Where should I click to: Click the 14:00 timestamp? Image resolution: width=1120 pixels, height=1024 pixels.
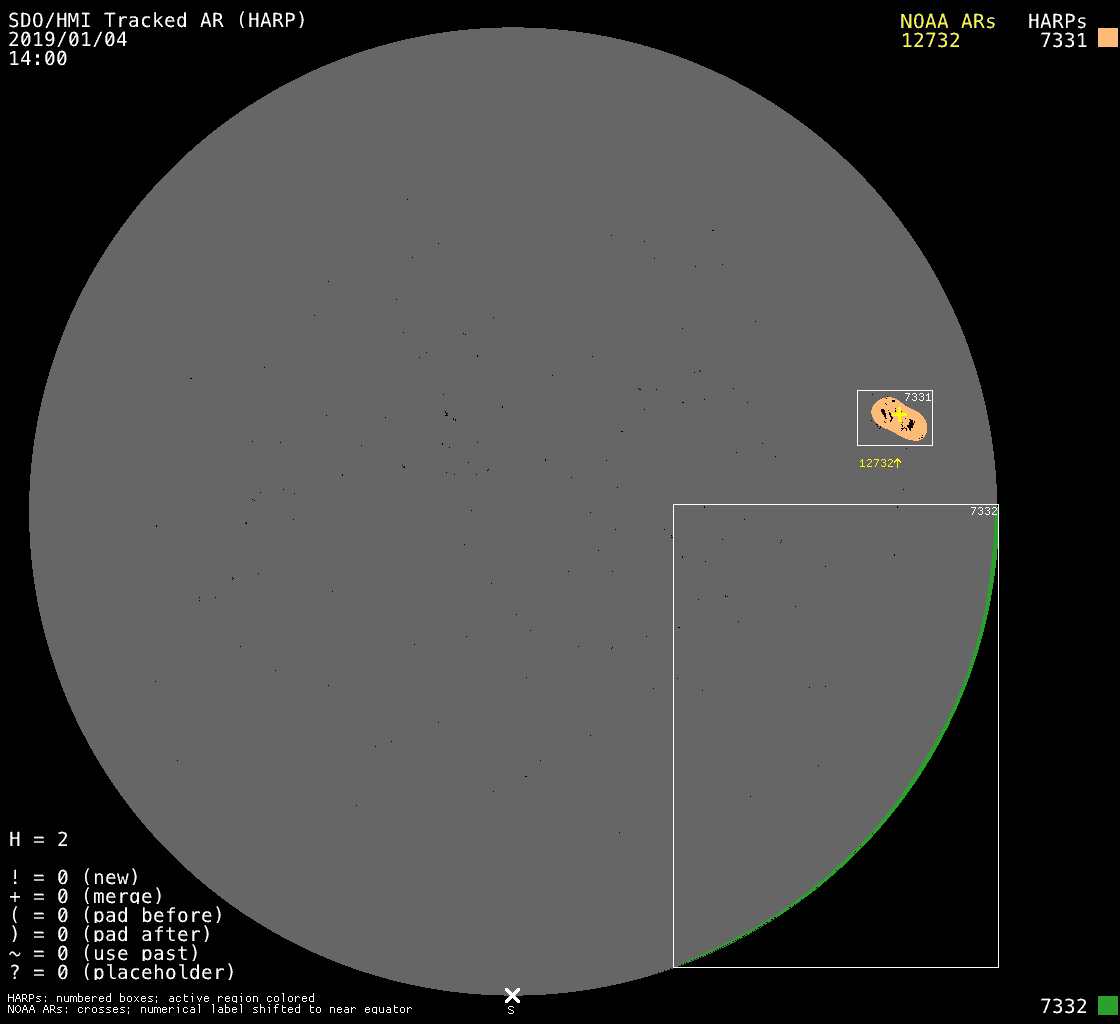(x=38, y=59)
